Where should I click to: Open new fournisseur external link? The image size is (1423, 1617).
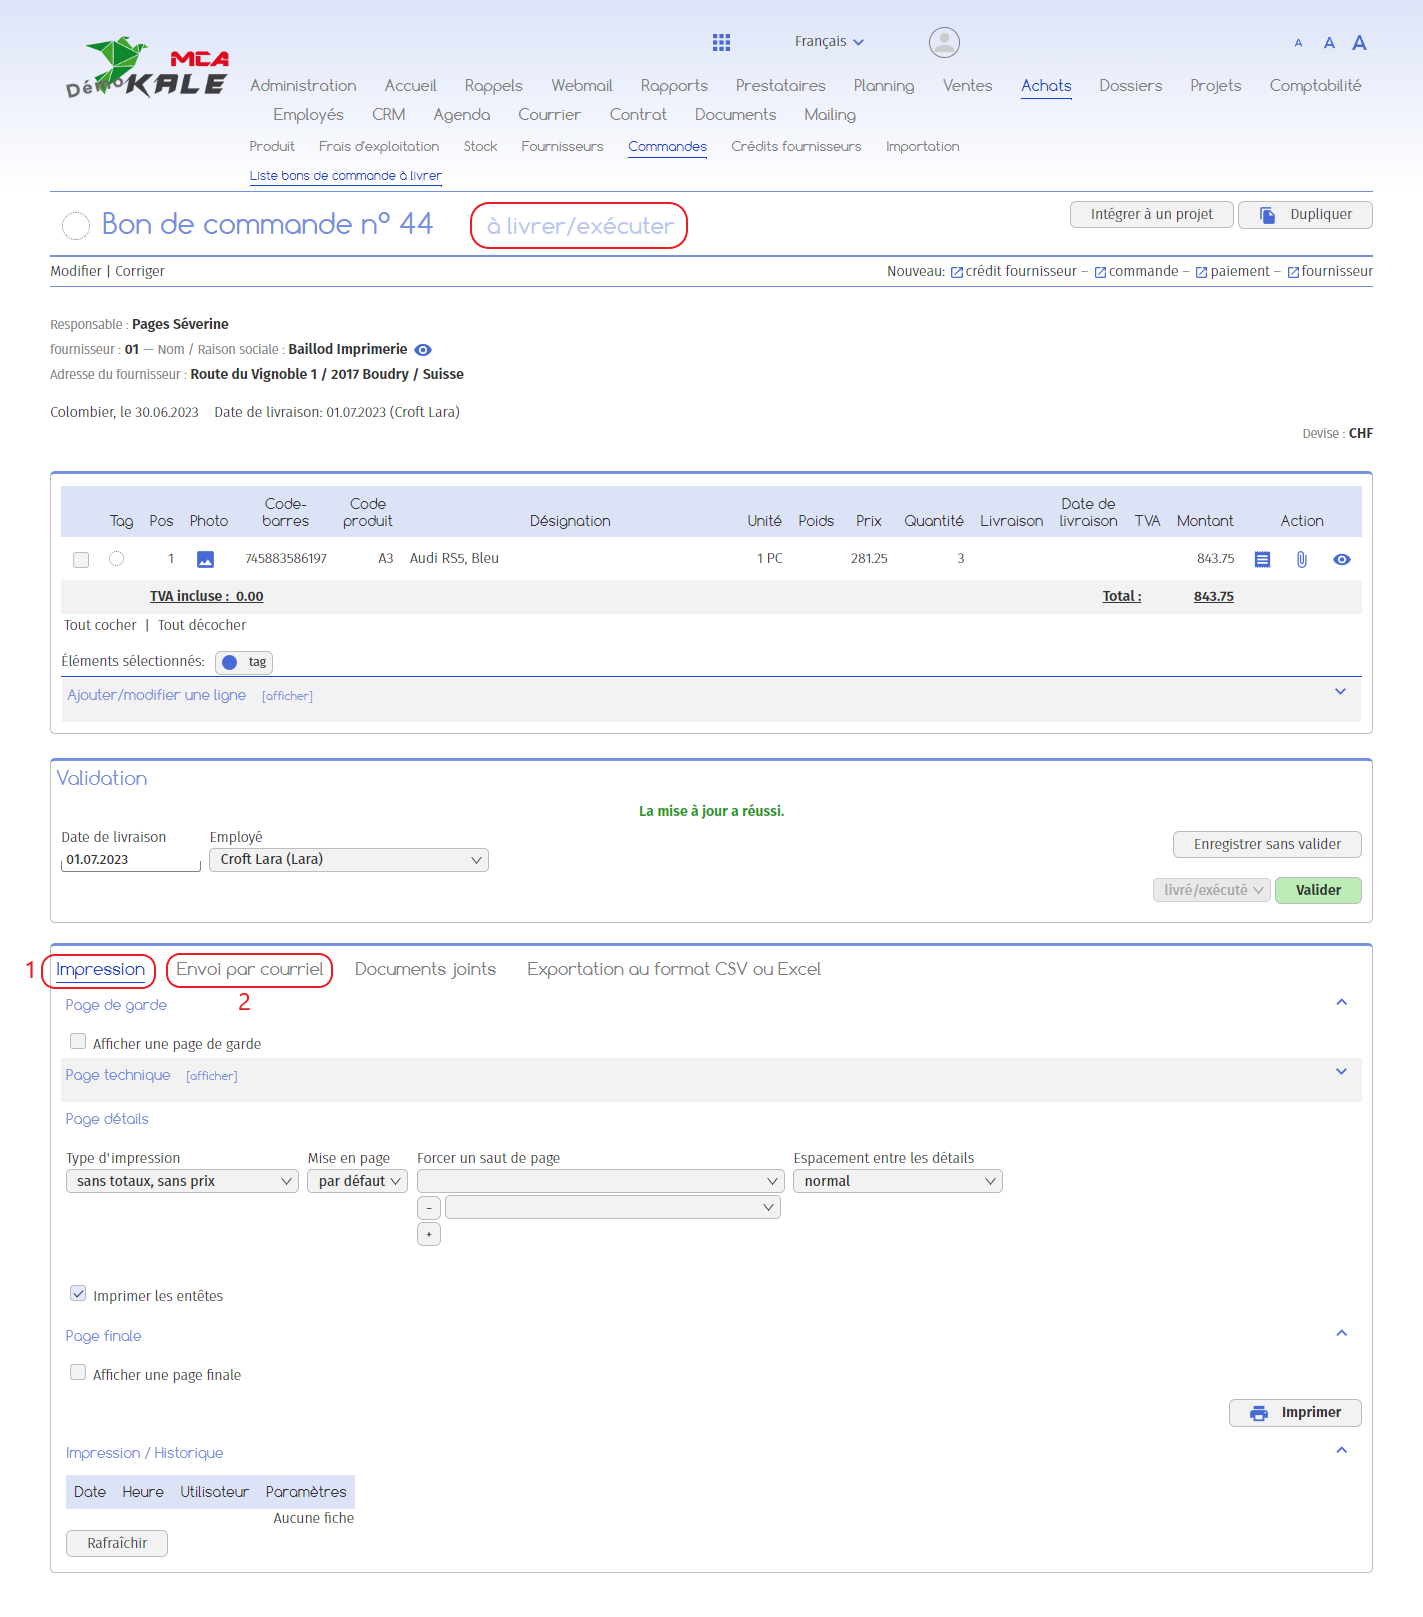(x=1330, y=271)
